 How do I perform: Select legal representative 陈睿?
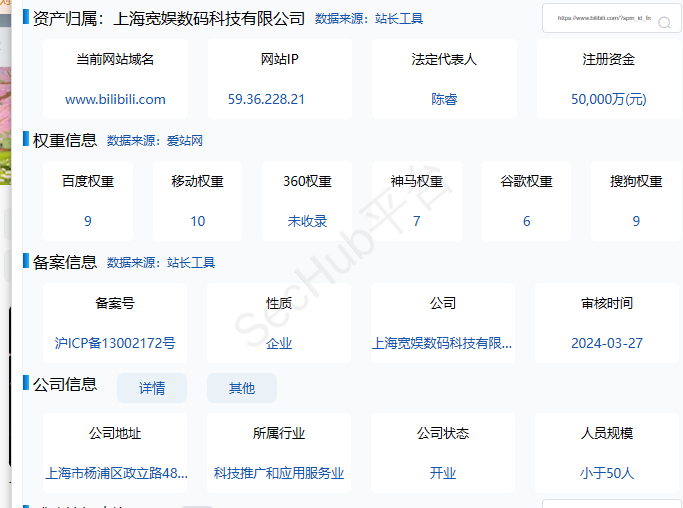(x=444, y=99)
